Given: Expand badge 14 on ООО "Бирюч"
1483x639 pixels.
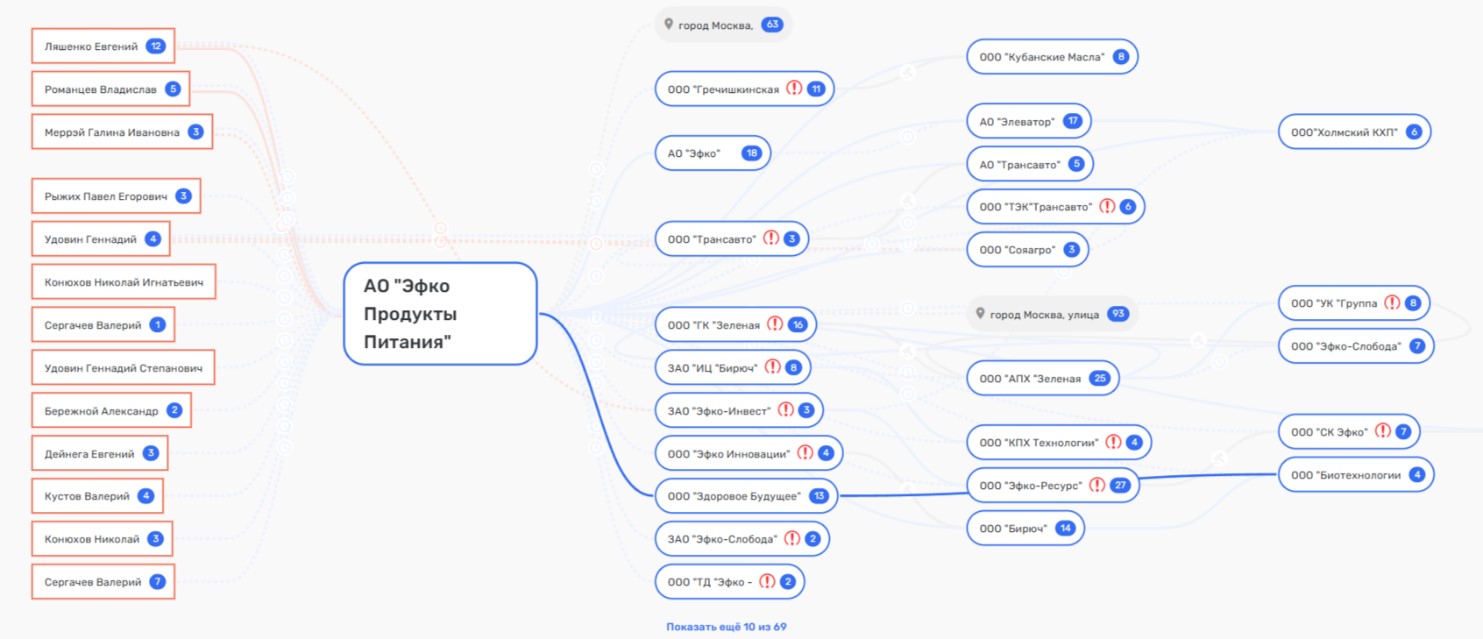Looking at the screenshot, I should coord(1066,528).
